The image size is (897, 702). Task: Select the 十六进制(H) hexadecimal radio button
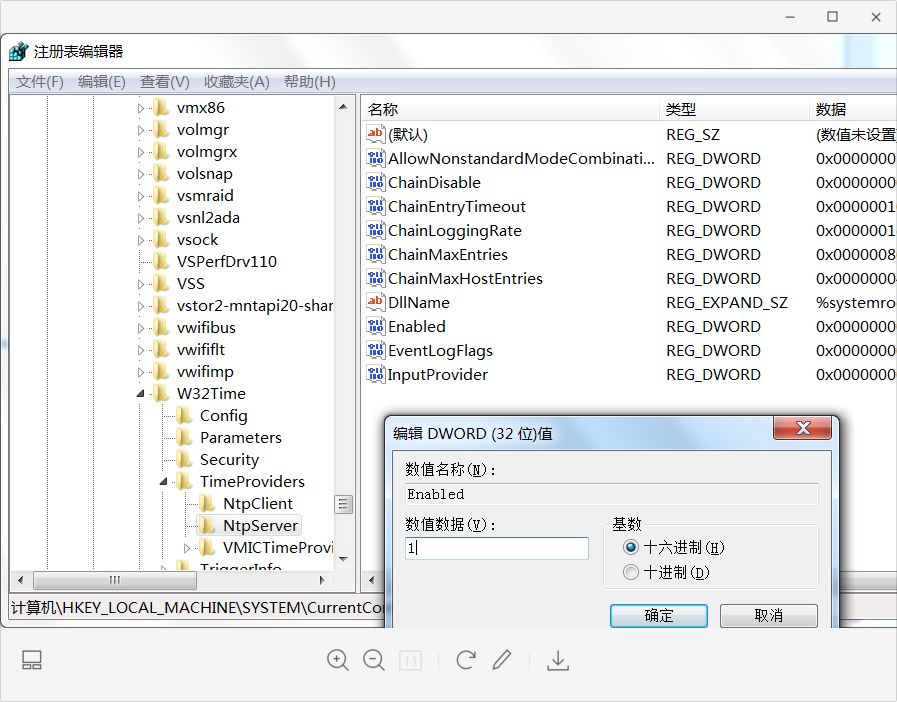click(630, 548)
